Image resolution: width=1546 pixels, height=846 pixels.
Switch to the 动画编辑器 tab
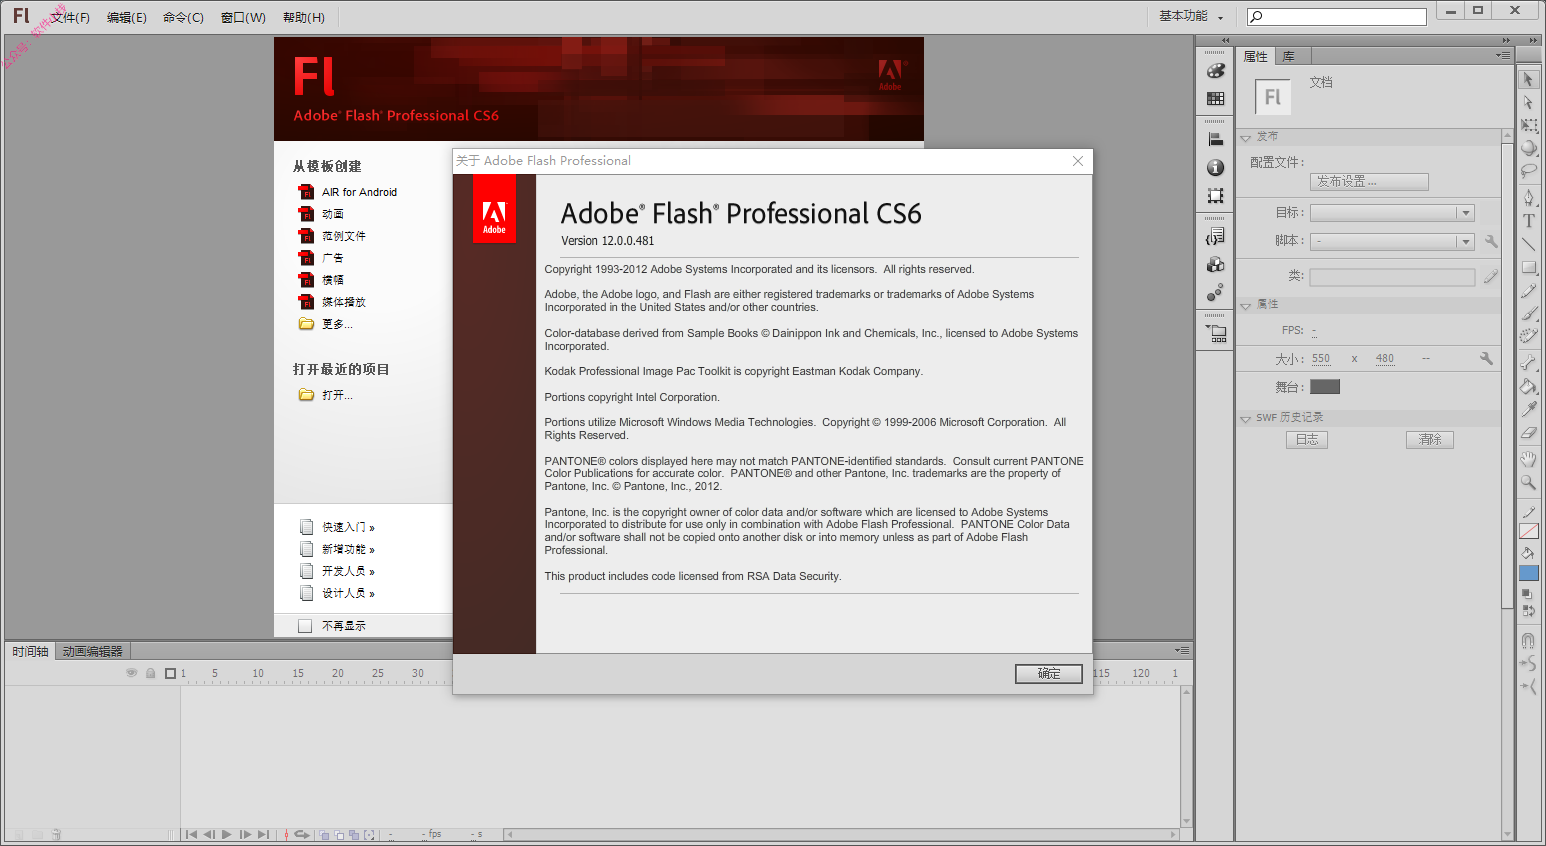coord(92,651)
